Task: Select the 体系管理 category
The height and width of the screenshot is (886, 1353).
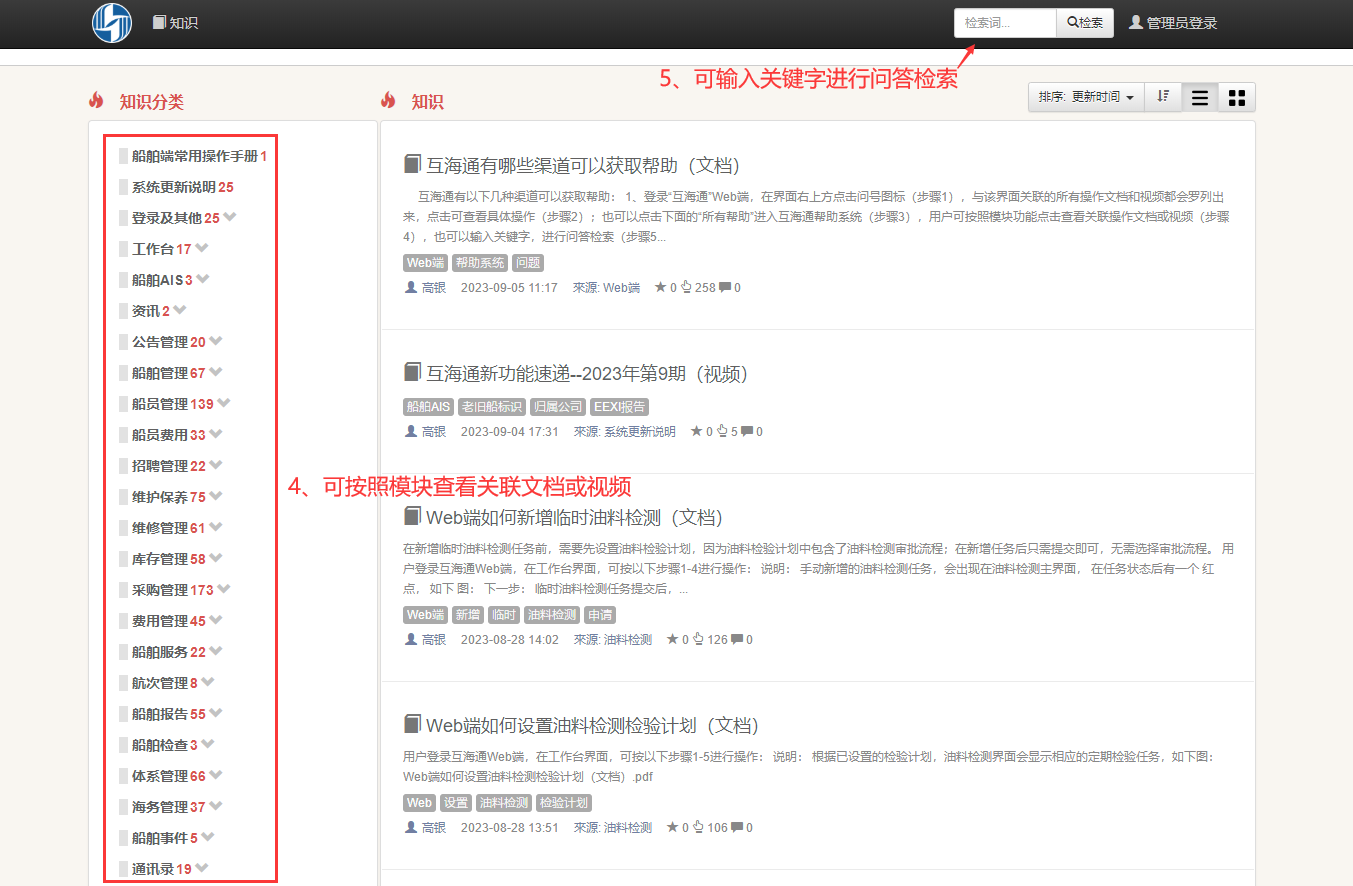Action: (x=160, y=776)
